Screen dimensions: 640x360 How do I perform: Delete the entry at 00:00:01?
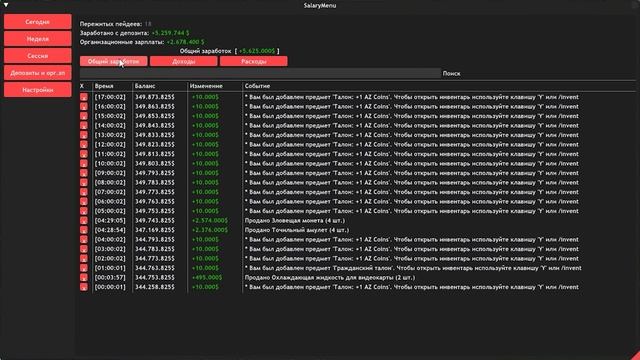84,287
